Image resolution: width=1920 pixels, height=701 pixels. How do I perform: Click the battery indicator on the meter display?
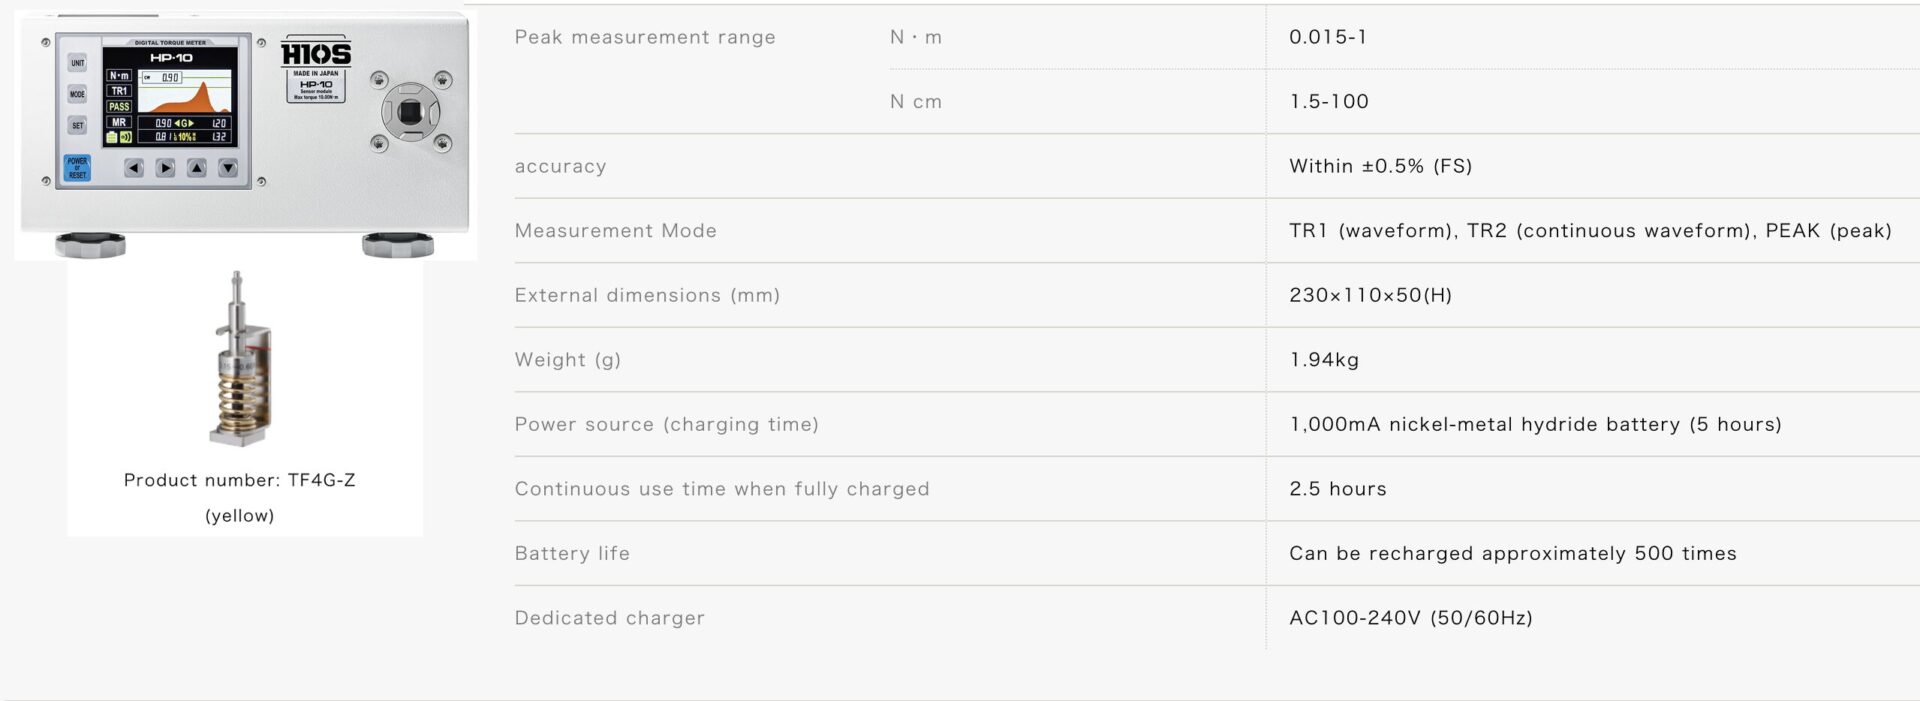112,137
